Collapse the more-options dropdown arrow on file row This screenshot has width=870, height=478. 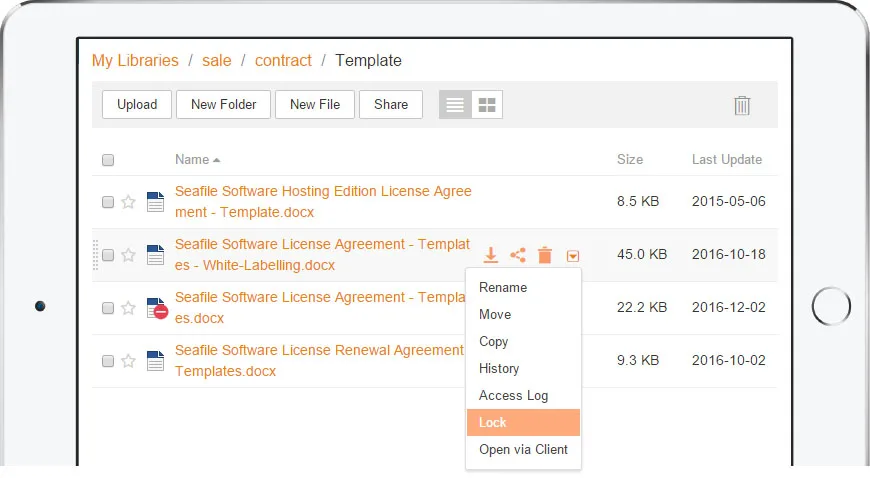tap(573, 256)
